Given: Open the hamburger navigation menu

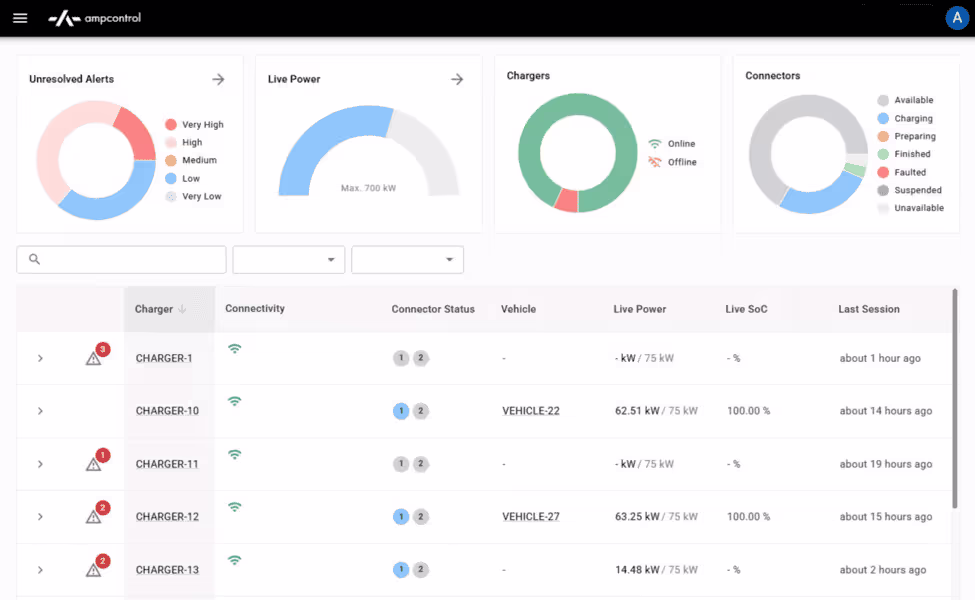Looking at the screenshot, I should (x=20, y=18).
